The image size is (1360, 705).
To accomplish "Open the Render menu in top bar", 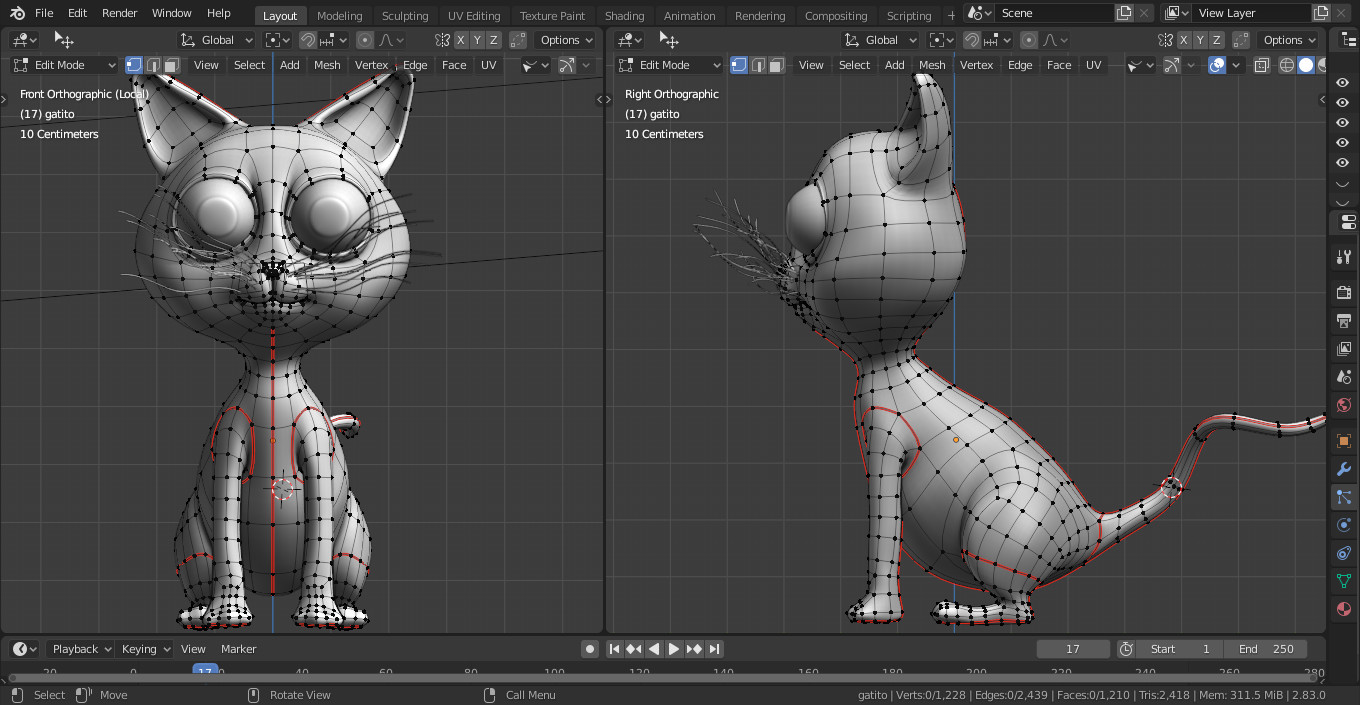I will coord(119,13).
